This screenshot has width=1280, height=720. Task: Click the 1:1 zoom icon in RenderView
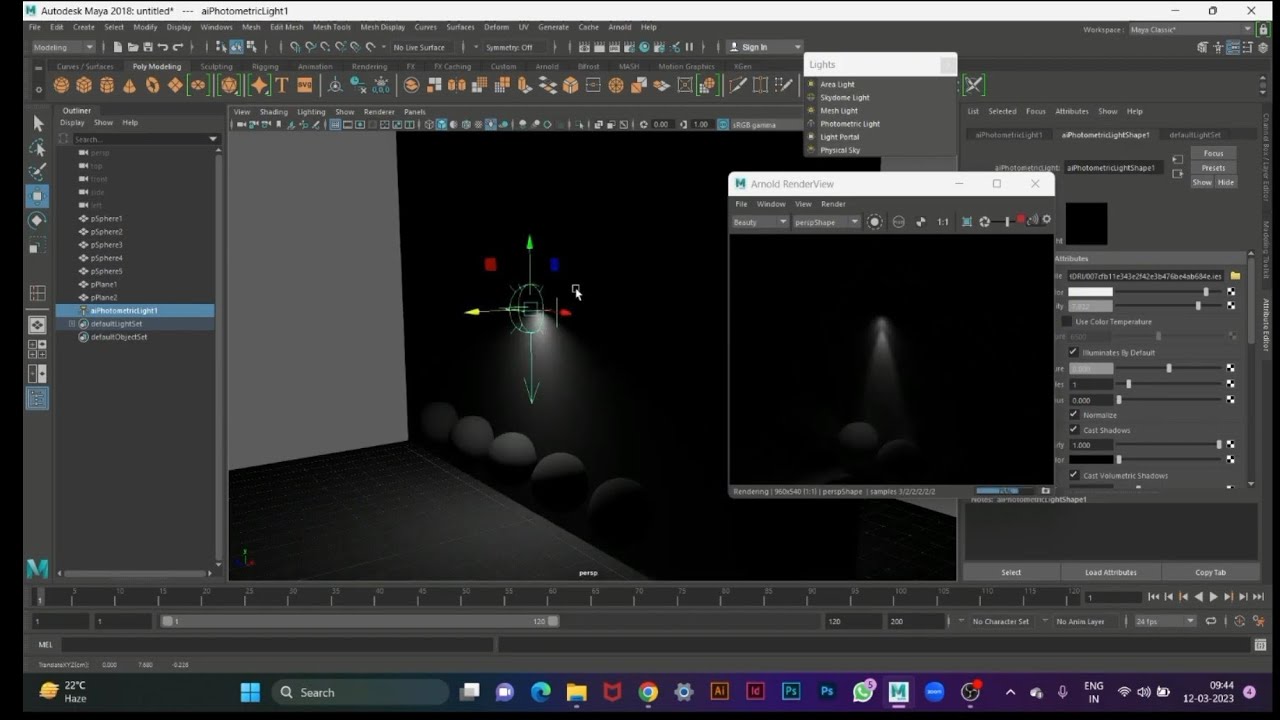click(943, 222)
